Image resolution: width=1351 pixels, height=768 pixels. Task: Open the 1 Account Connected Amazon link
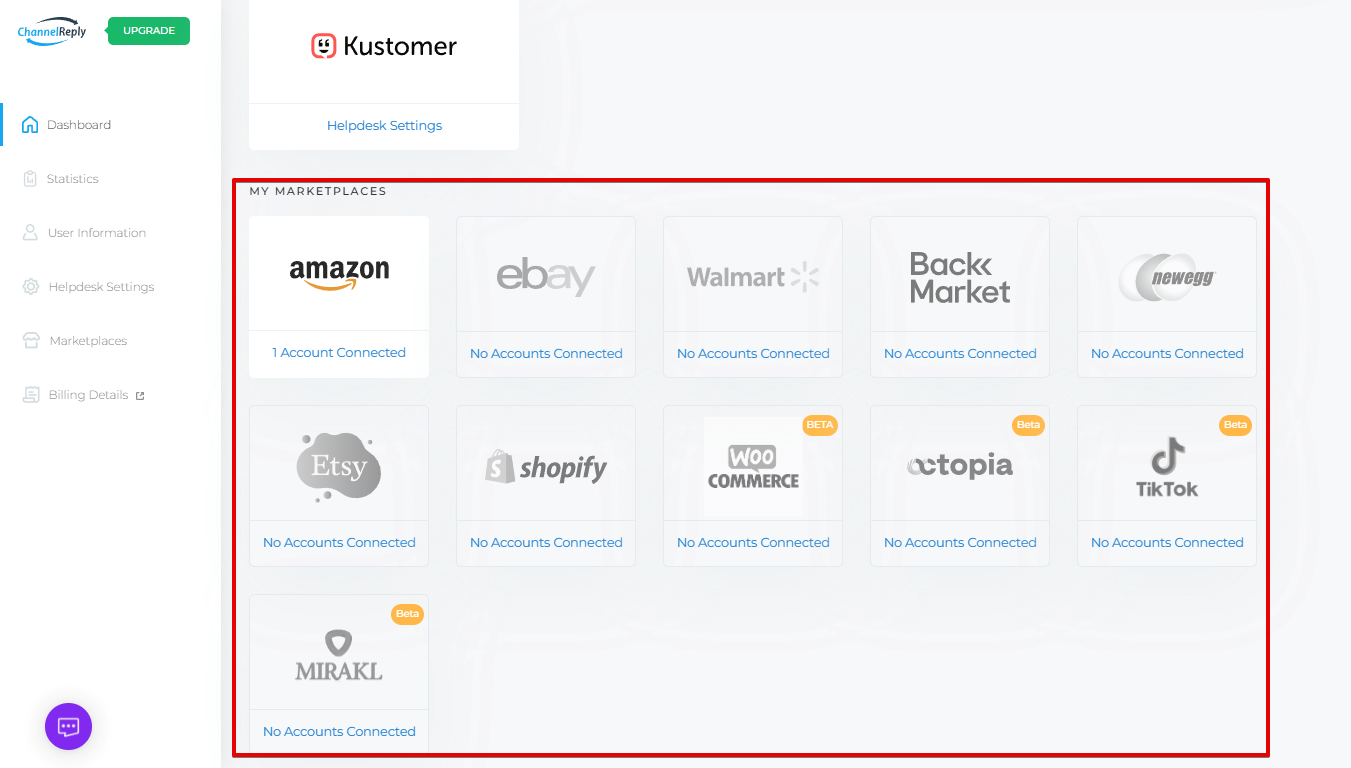tap(339, 353)
